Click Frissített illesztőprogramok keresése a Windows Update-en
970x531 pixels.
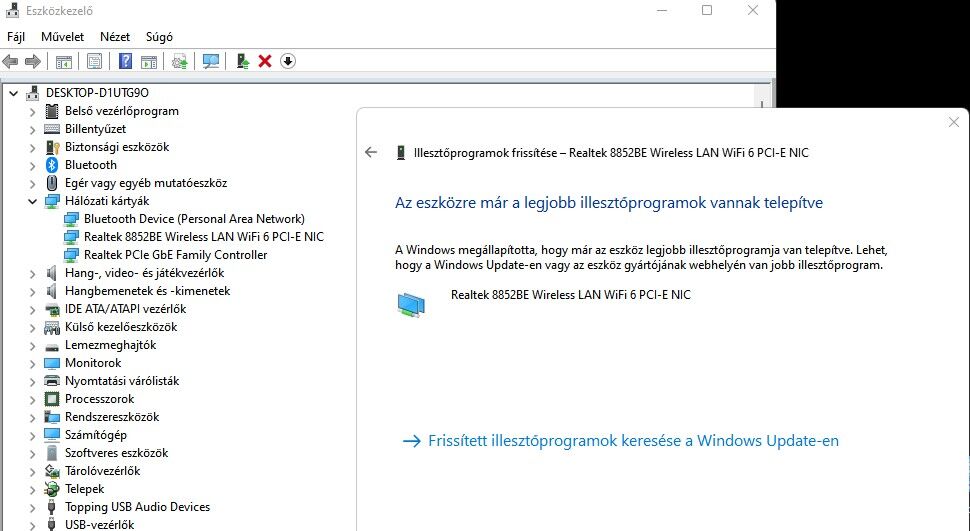click(x=620, y=441)
